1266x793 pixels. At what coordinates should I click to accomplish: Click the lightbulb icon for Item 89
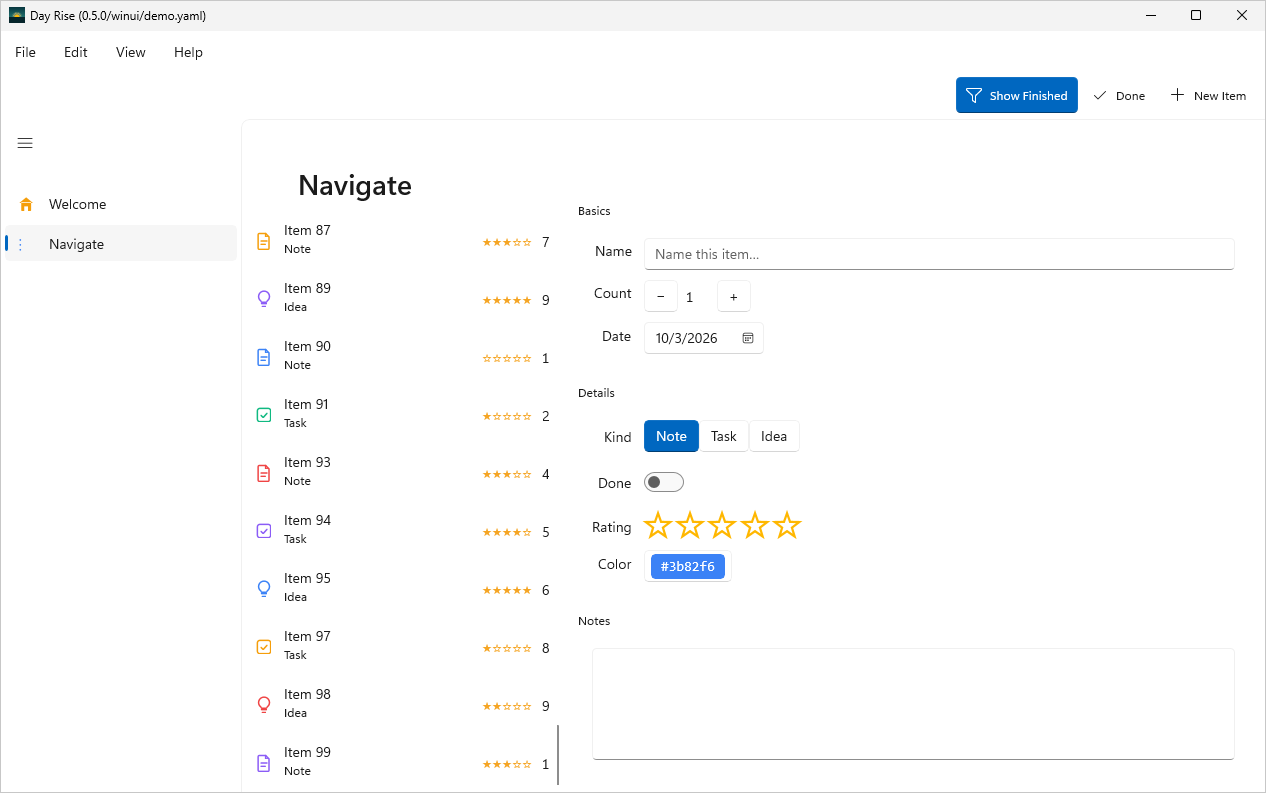coord(264,298)
